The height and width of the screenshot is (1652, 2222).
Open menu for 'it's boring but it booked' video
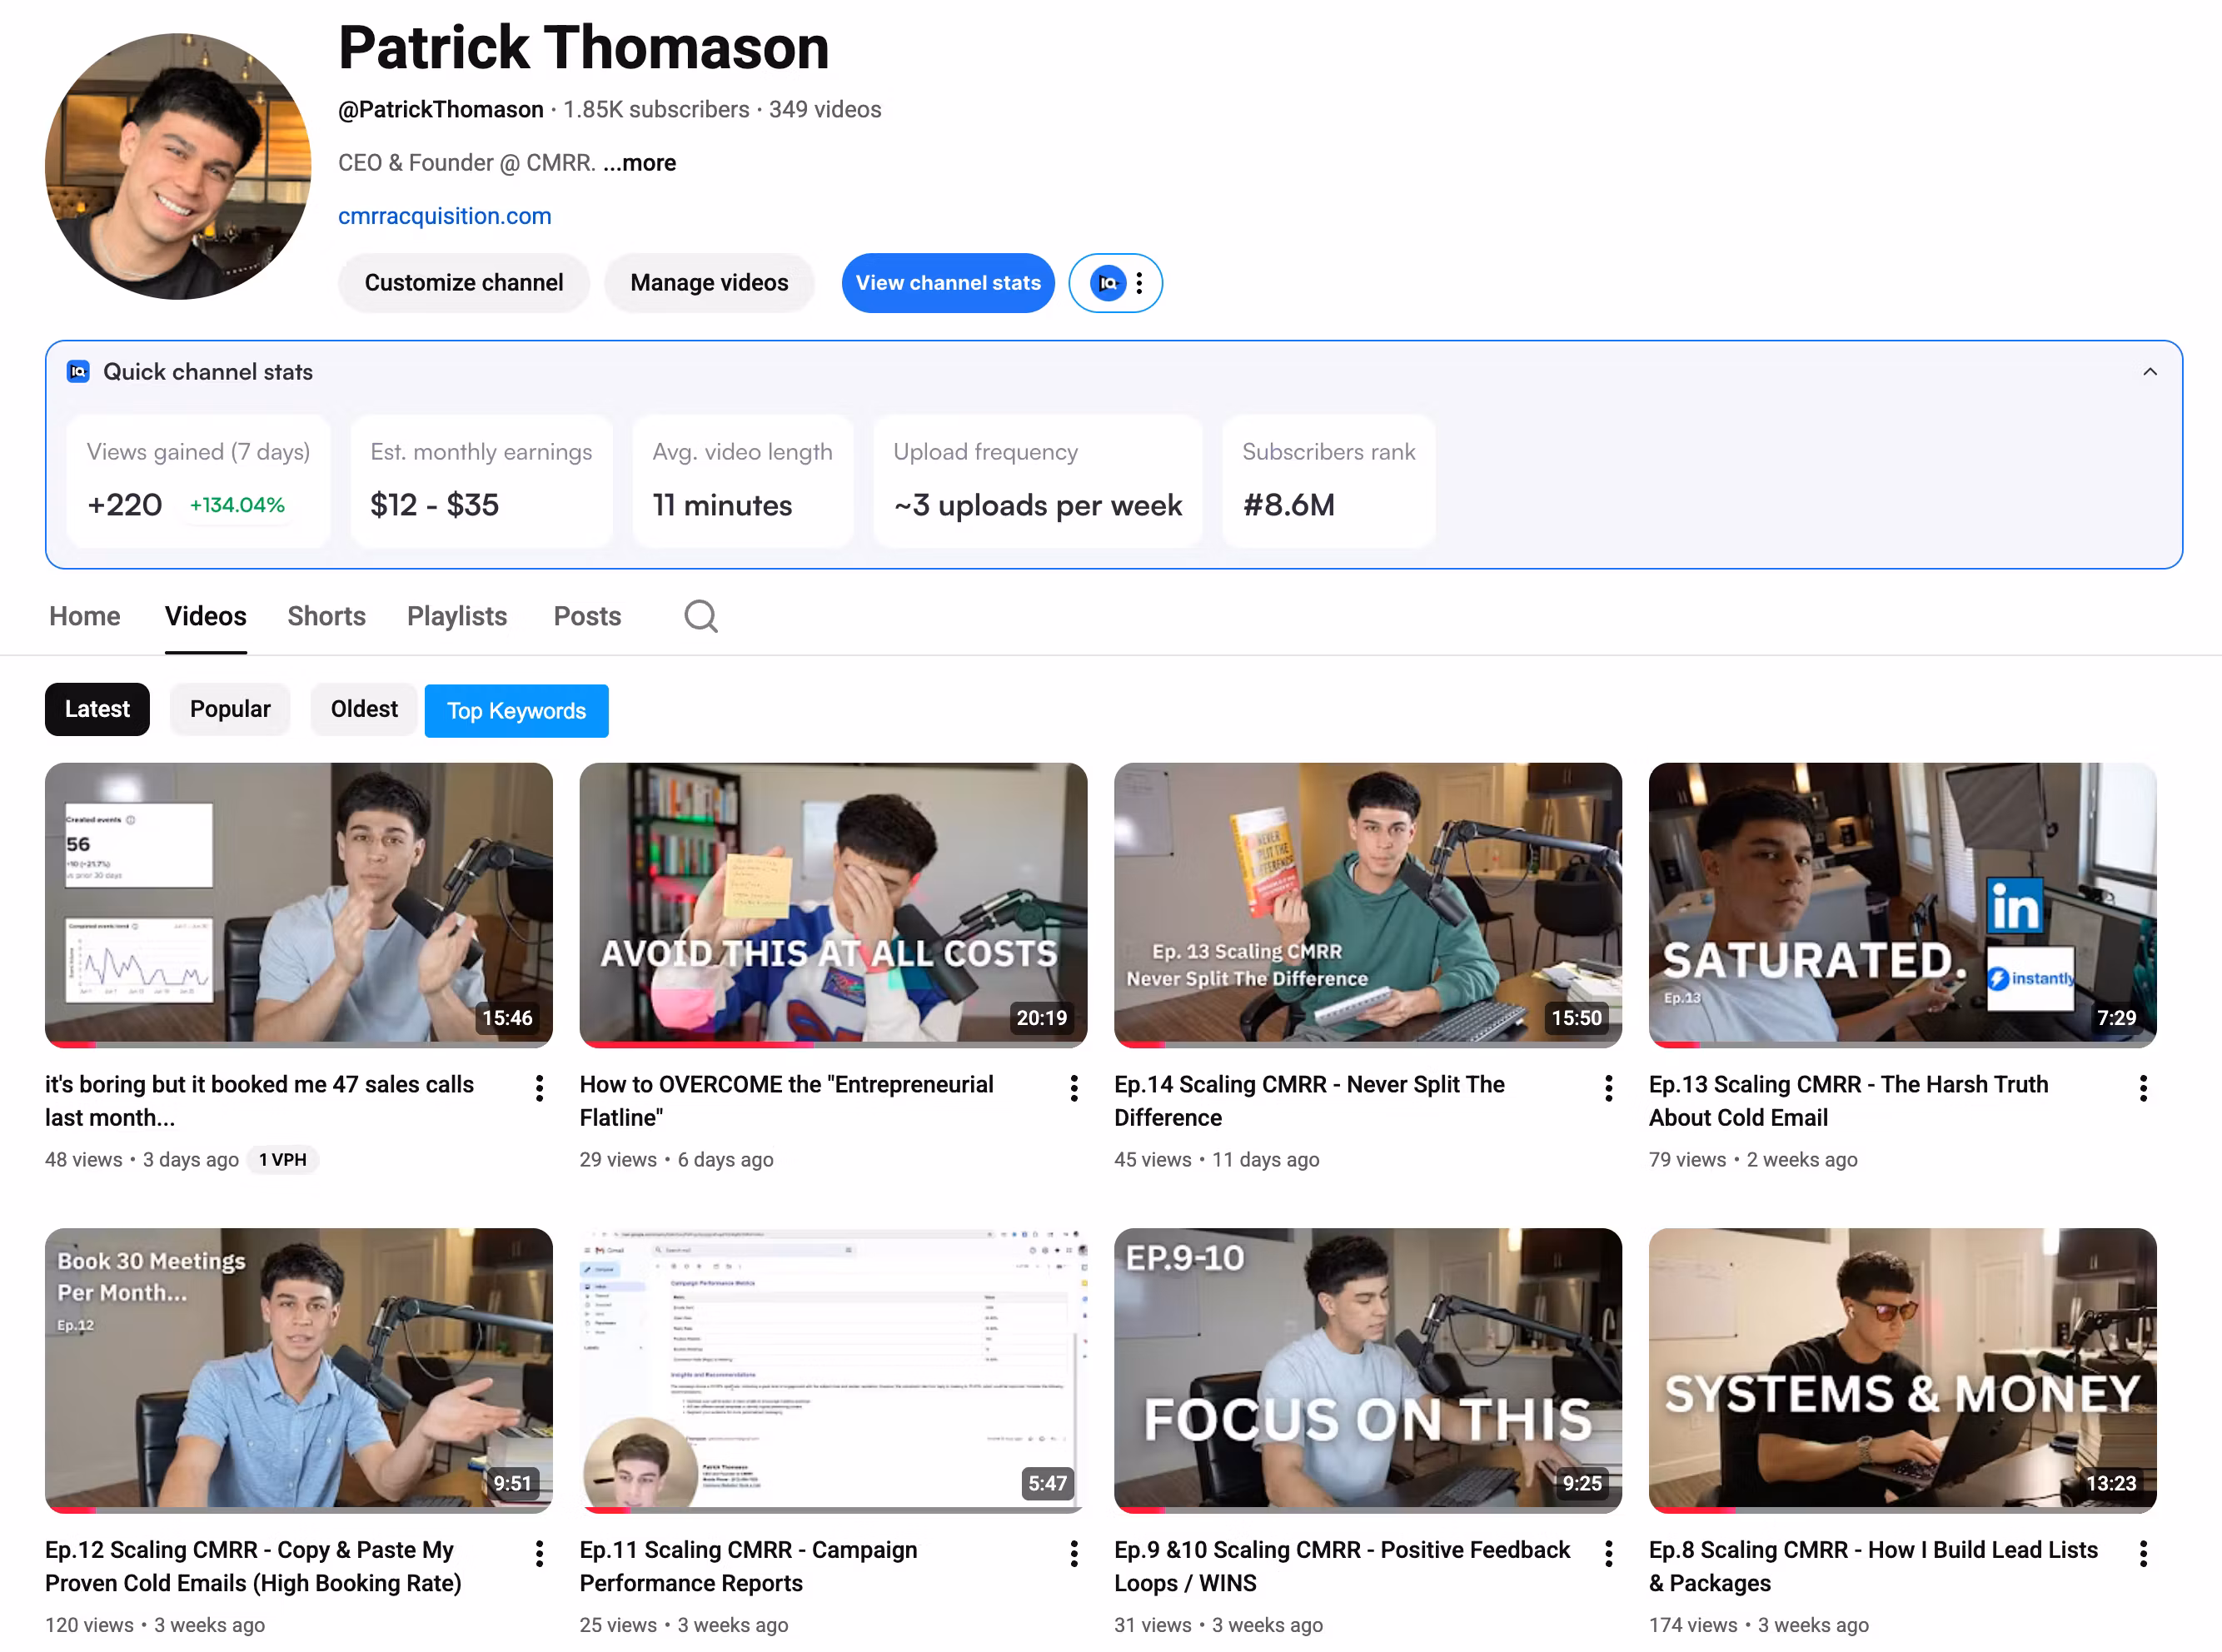539,1088
